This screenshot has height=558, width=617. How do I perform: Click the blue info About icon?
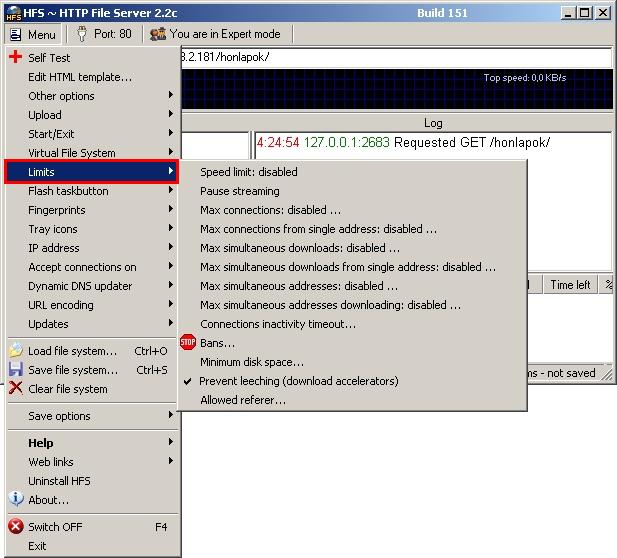pyautogui.click(x=16, y=499)
